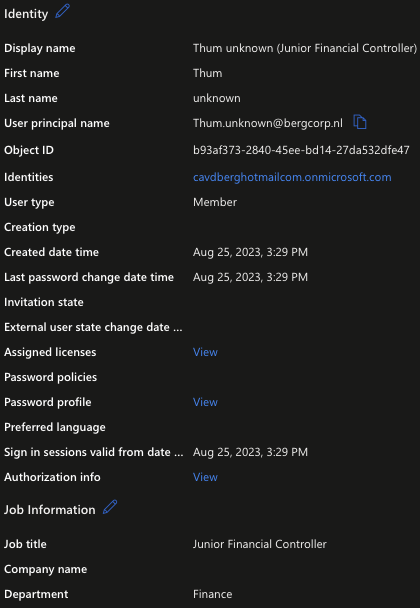View the assigned licenses
Screen dimensions: 420x608
click(205, 352)
